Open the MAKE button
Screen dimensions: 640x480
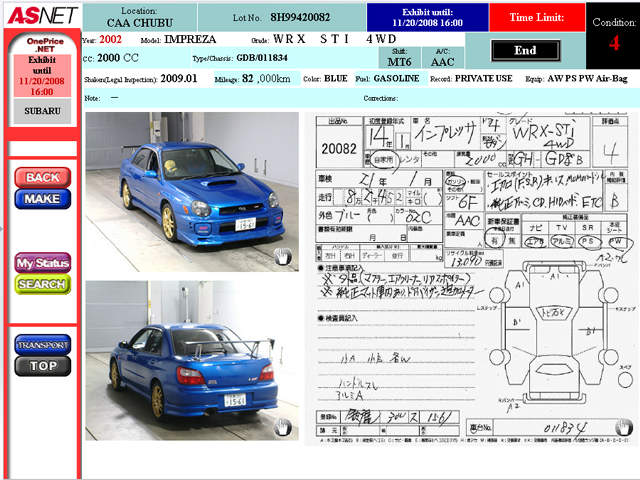point(43,199)
